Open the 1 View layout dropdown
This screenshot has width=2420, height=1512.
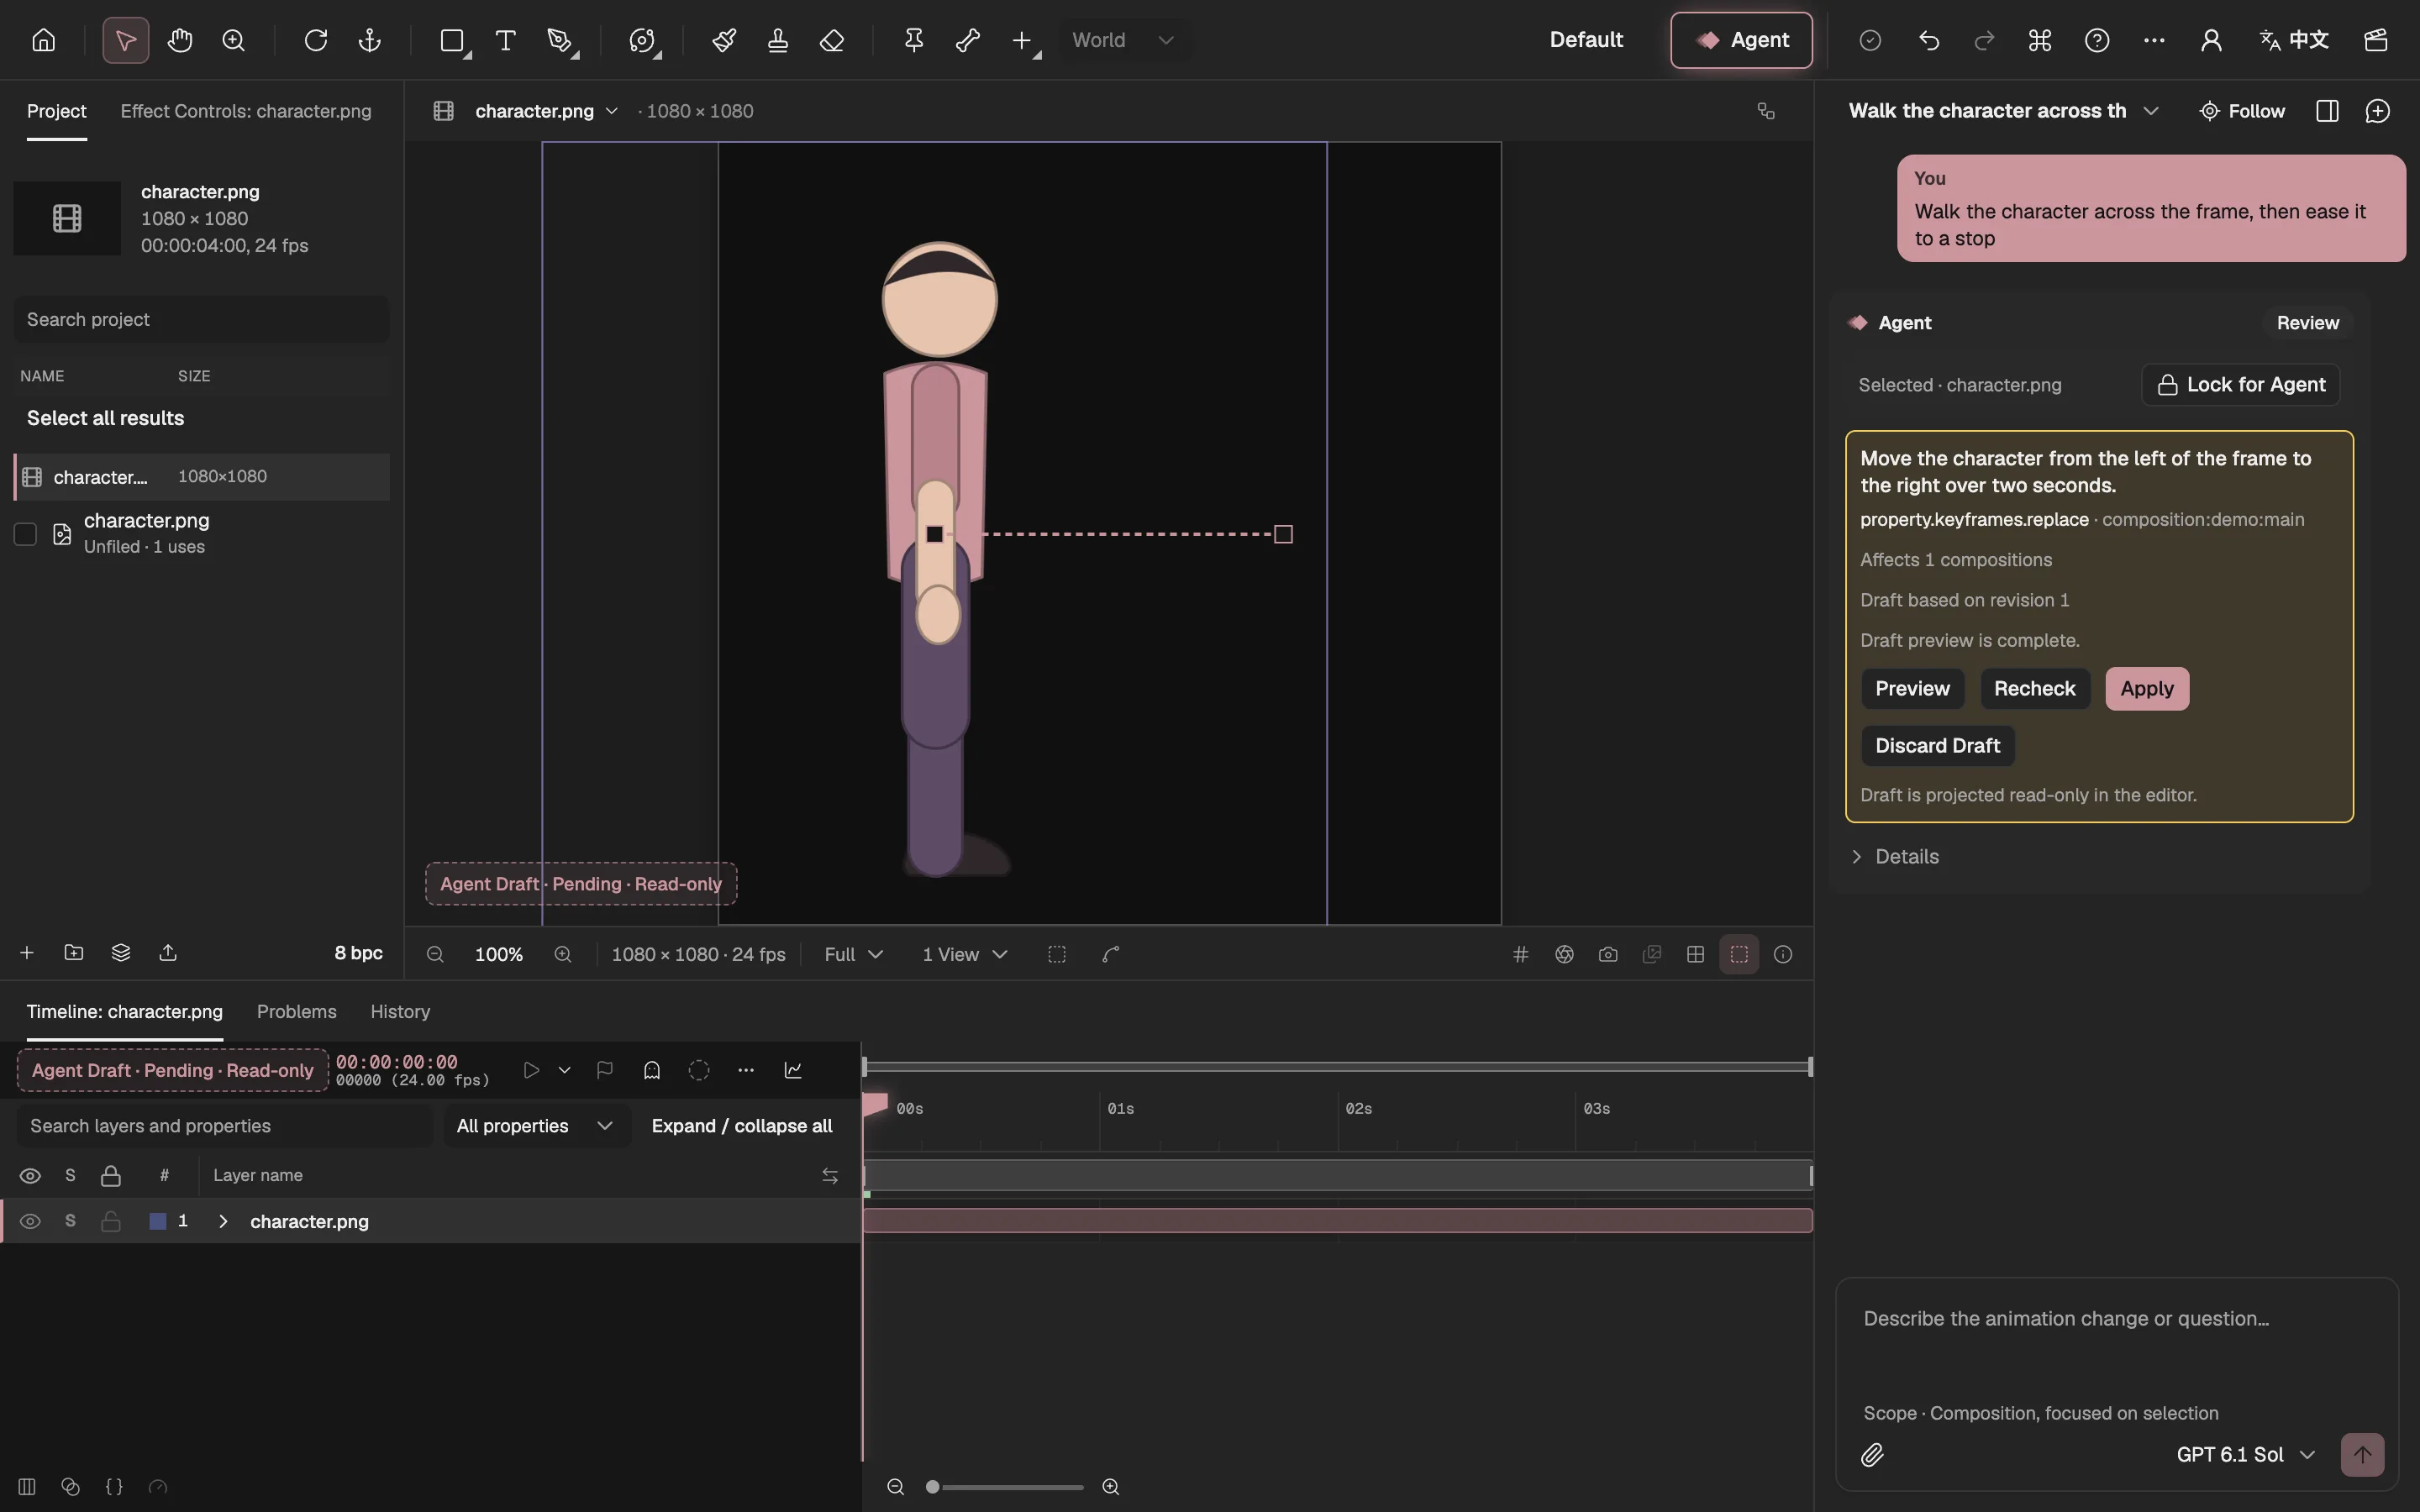pos(964,954)
